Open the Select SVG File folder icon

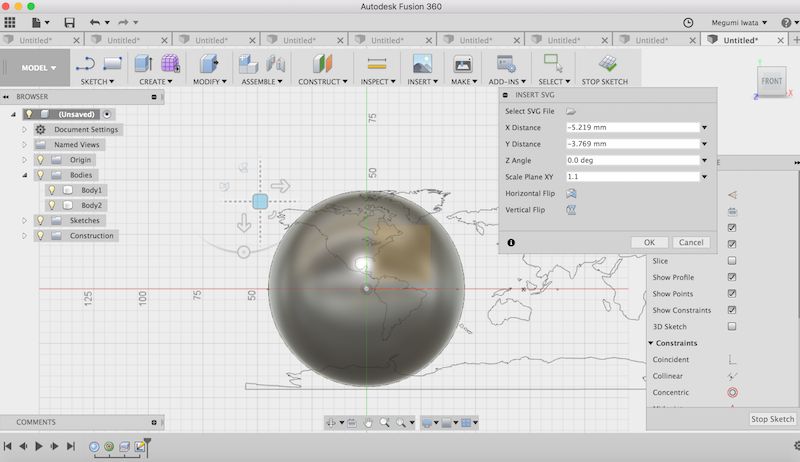point(570,111)
